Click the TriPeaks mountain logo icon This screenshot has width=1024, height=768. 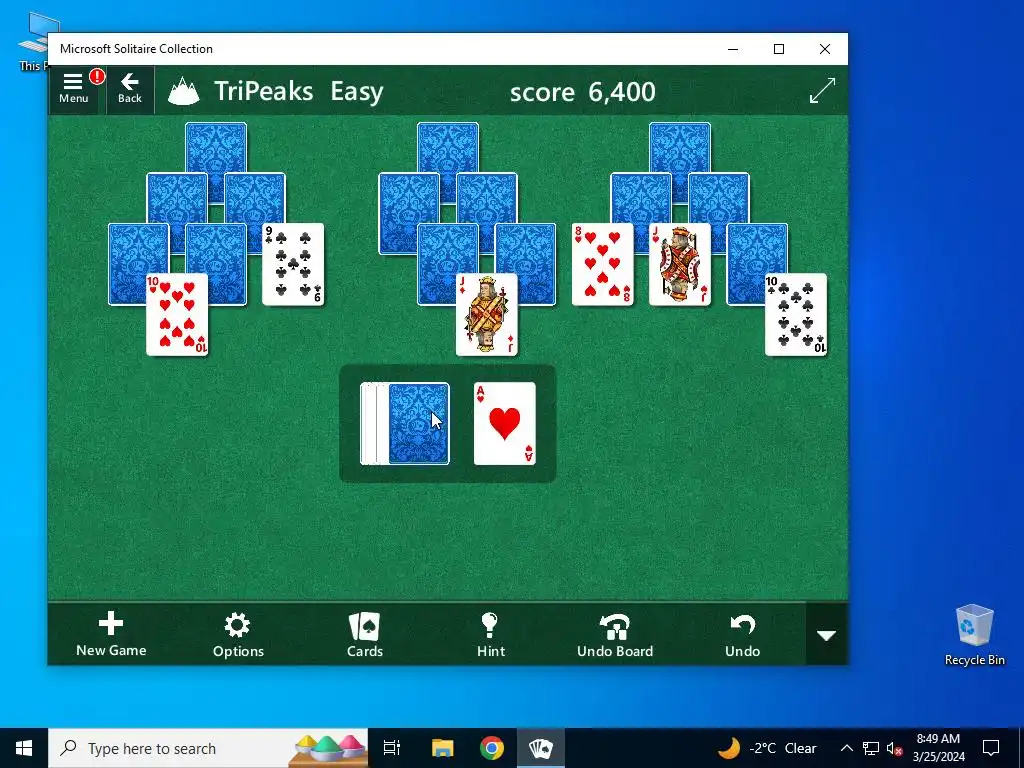(184, 91)
